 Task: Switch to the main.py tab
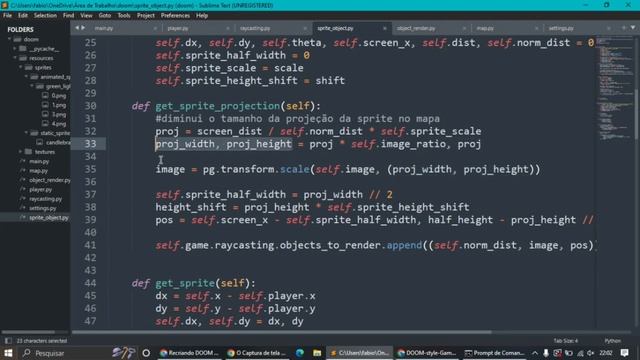104,28
